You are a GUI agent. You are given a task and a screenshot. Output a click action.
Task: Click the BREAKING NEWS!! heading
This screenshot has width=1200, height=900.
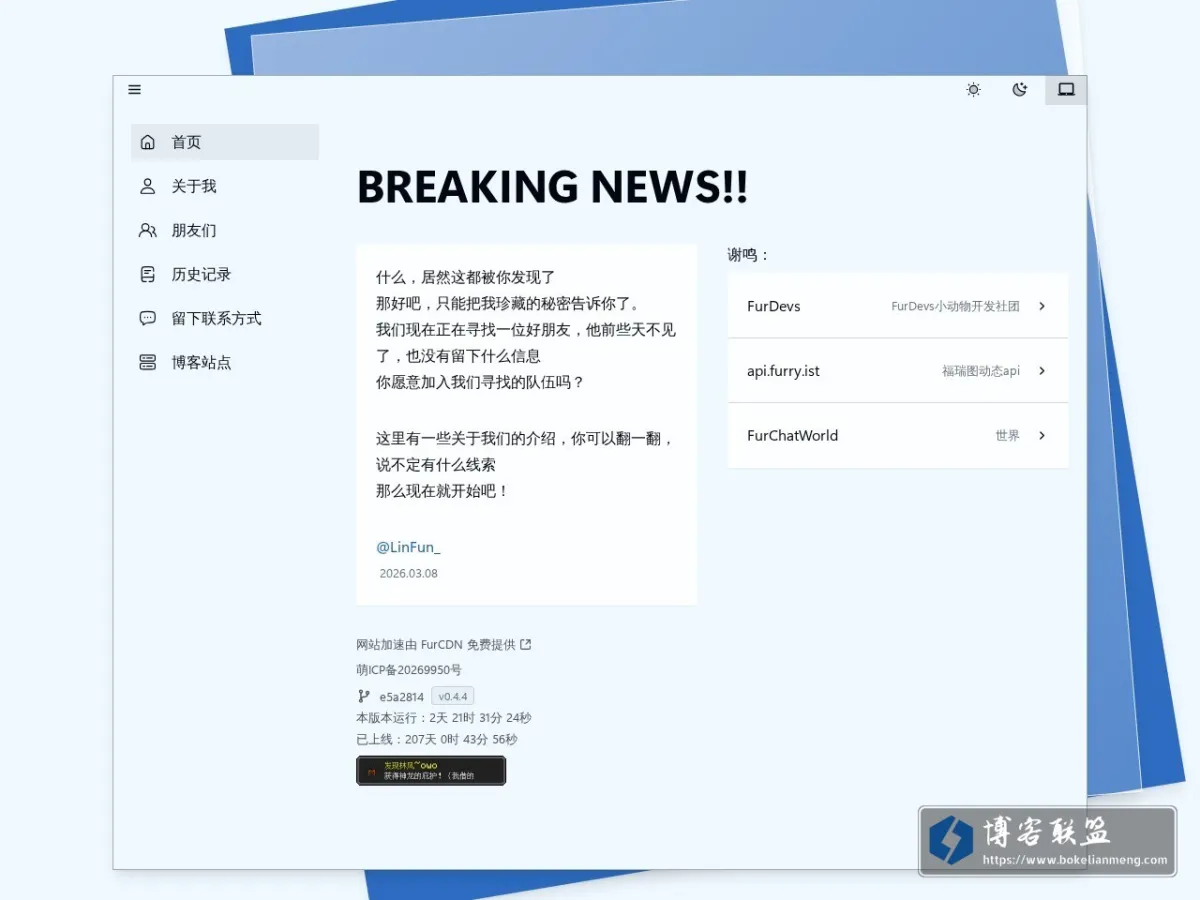tap(552, 187)
